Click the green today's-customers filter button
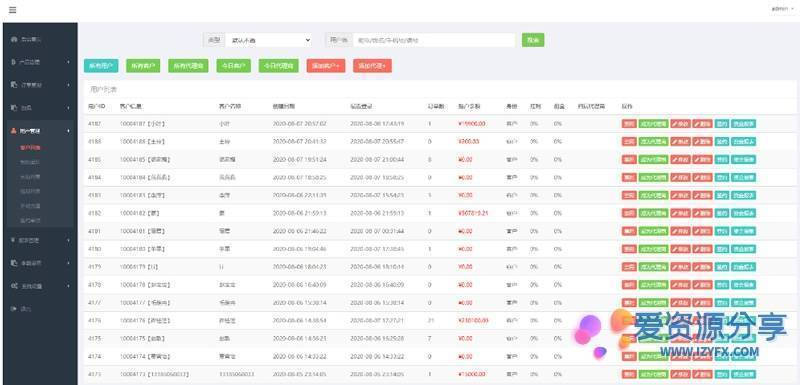The image size is (800, 385). click(x=234, y=66)
